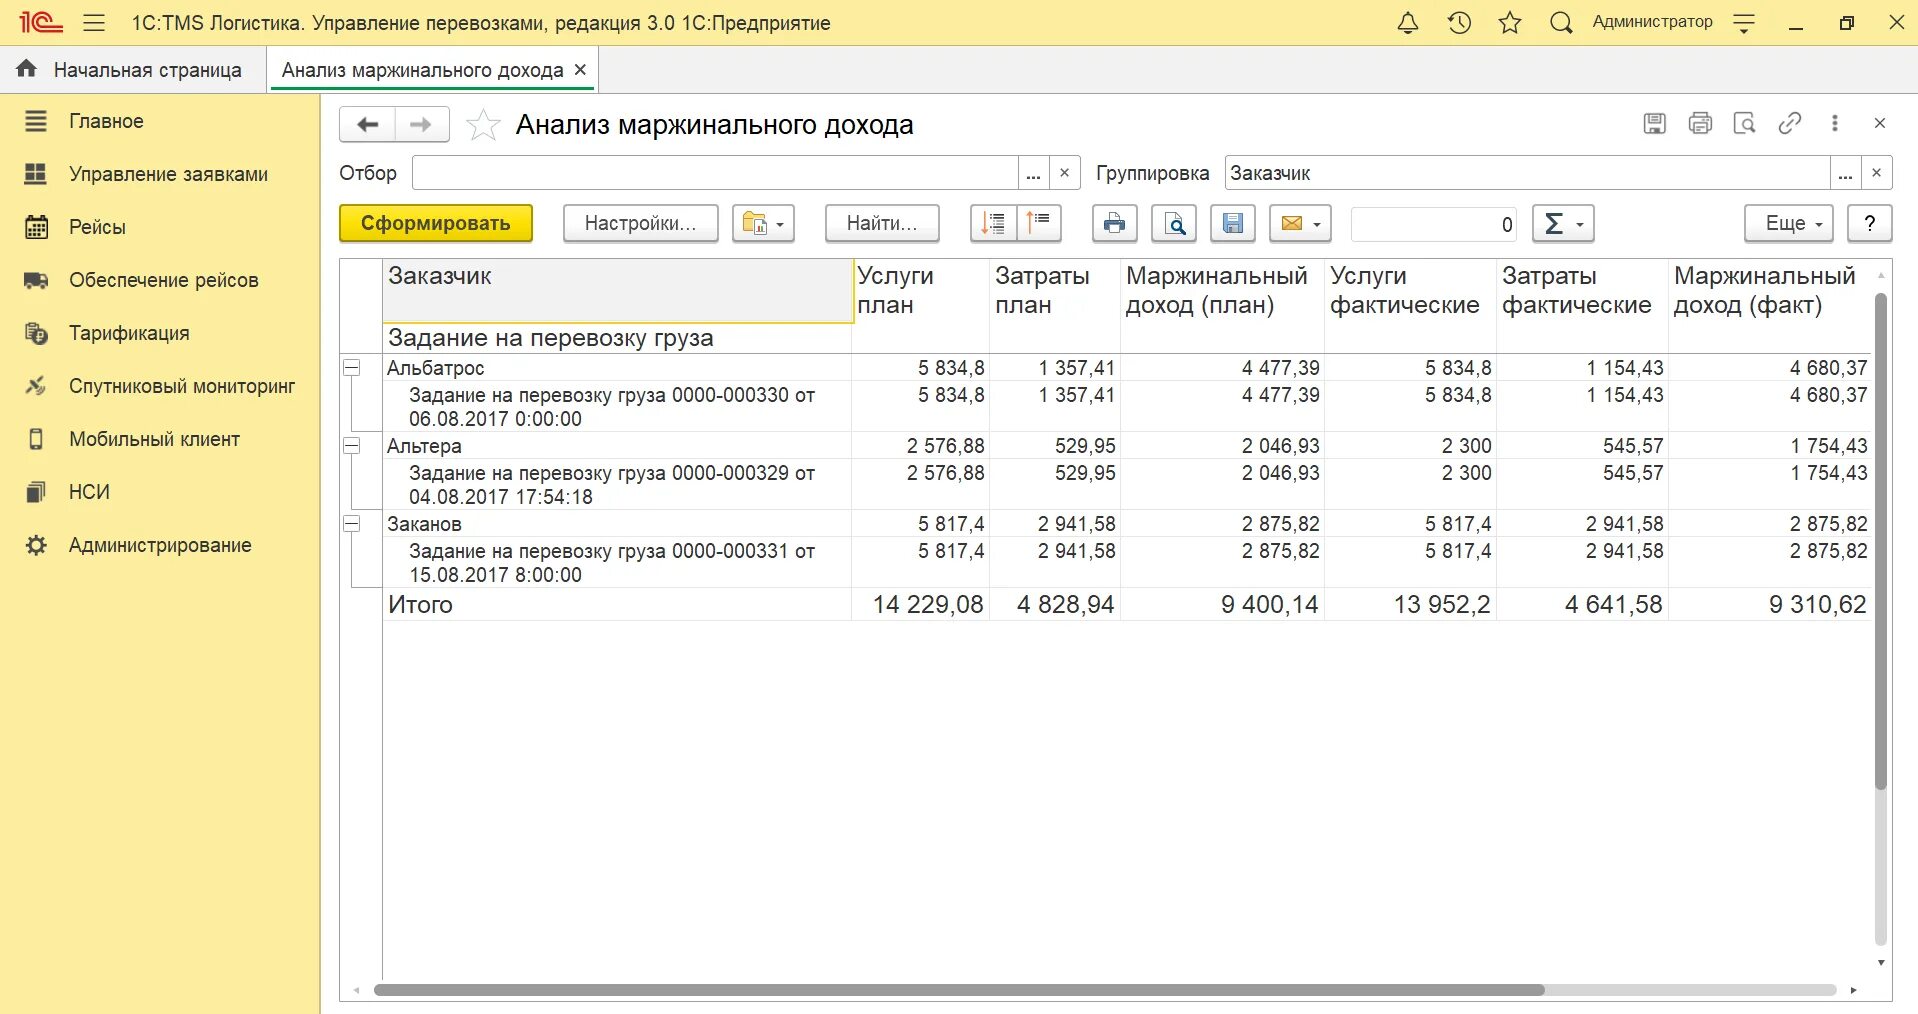This screenshot has width=1918, height=1014.
Task: Switch to Начальная страница tab
Action: [x=131, y=70]
